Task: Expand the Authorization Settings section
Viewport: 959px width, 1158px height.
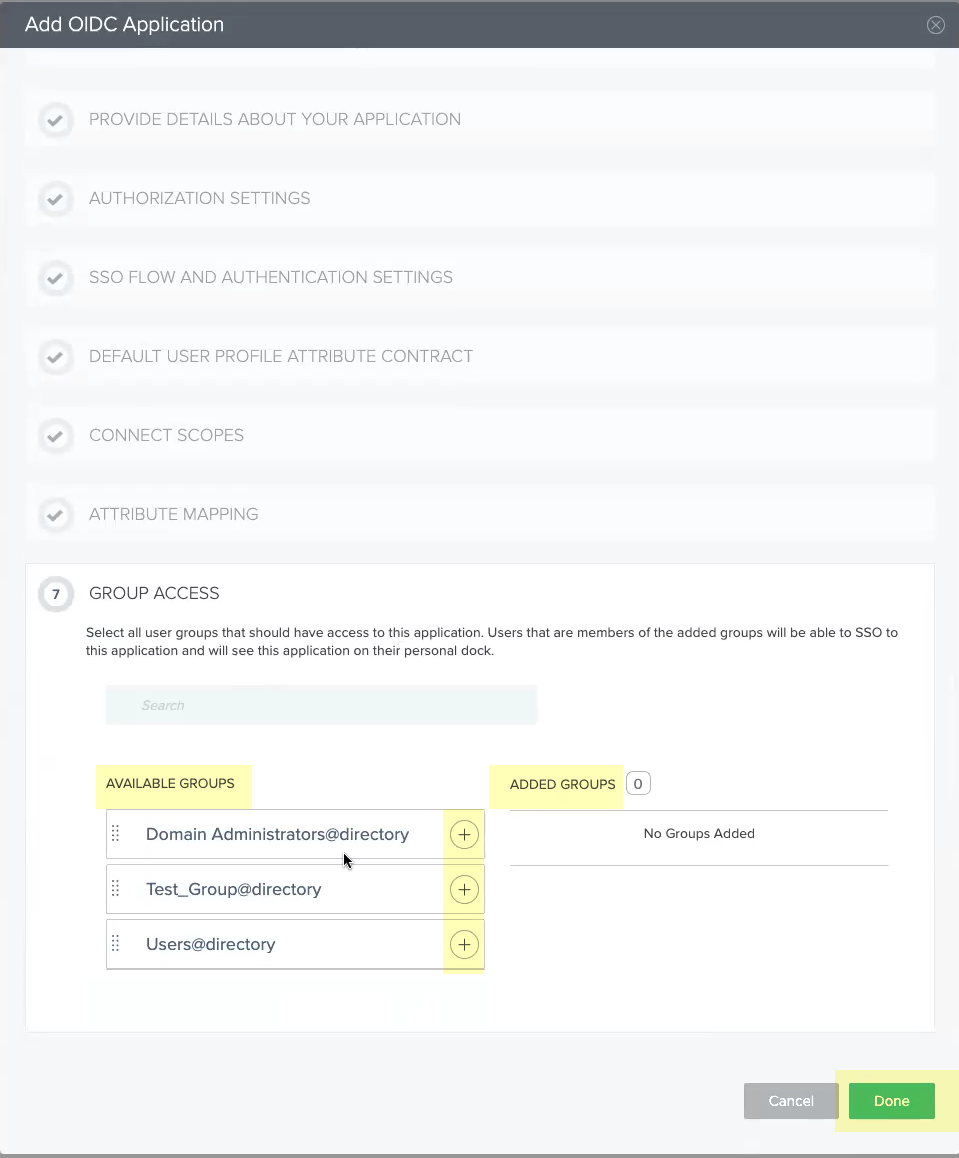Action: pyautogui.click(x=200, y=199)
